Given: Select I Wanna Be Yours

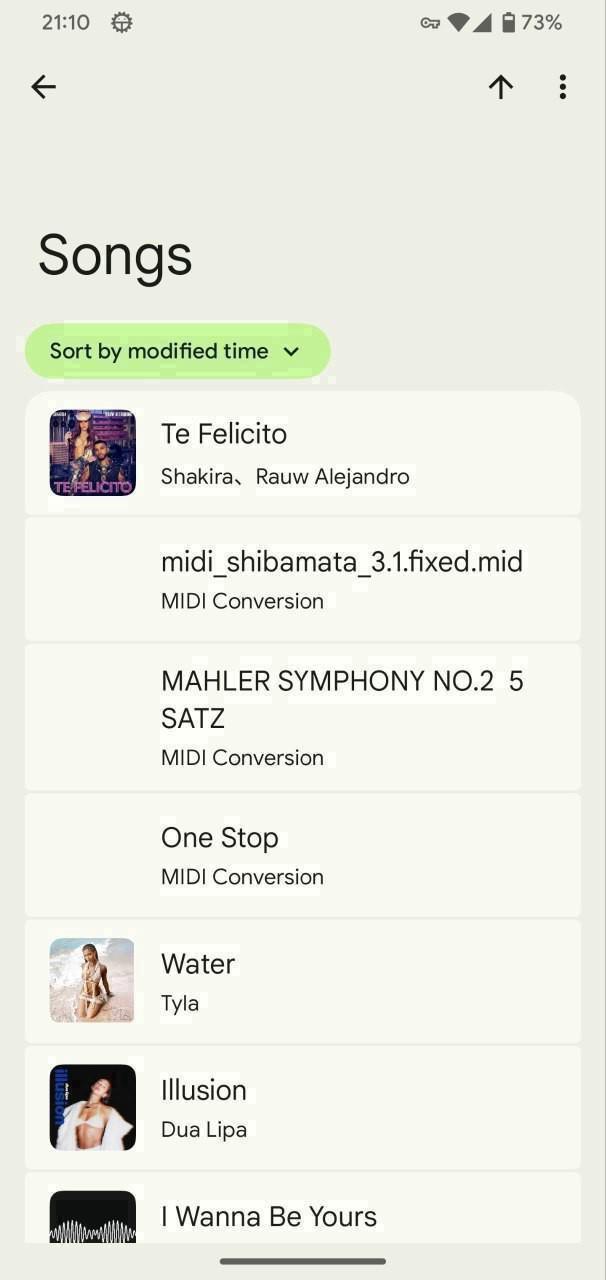Looking at the screenshot, I should tap(302, 1215).
